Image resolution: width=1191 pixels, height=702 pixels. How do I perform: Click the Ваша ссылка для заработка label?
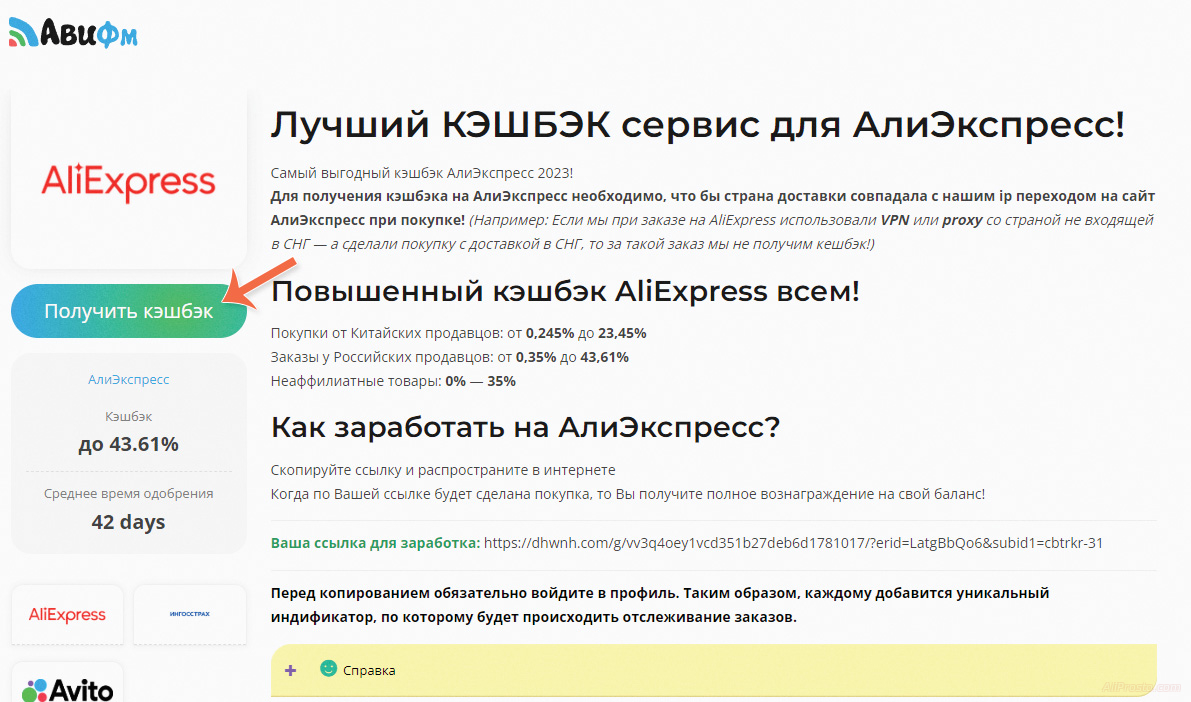click(x=375, y=543)
